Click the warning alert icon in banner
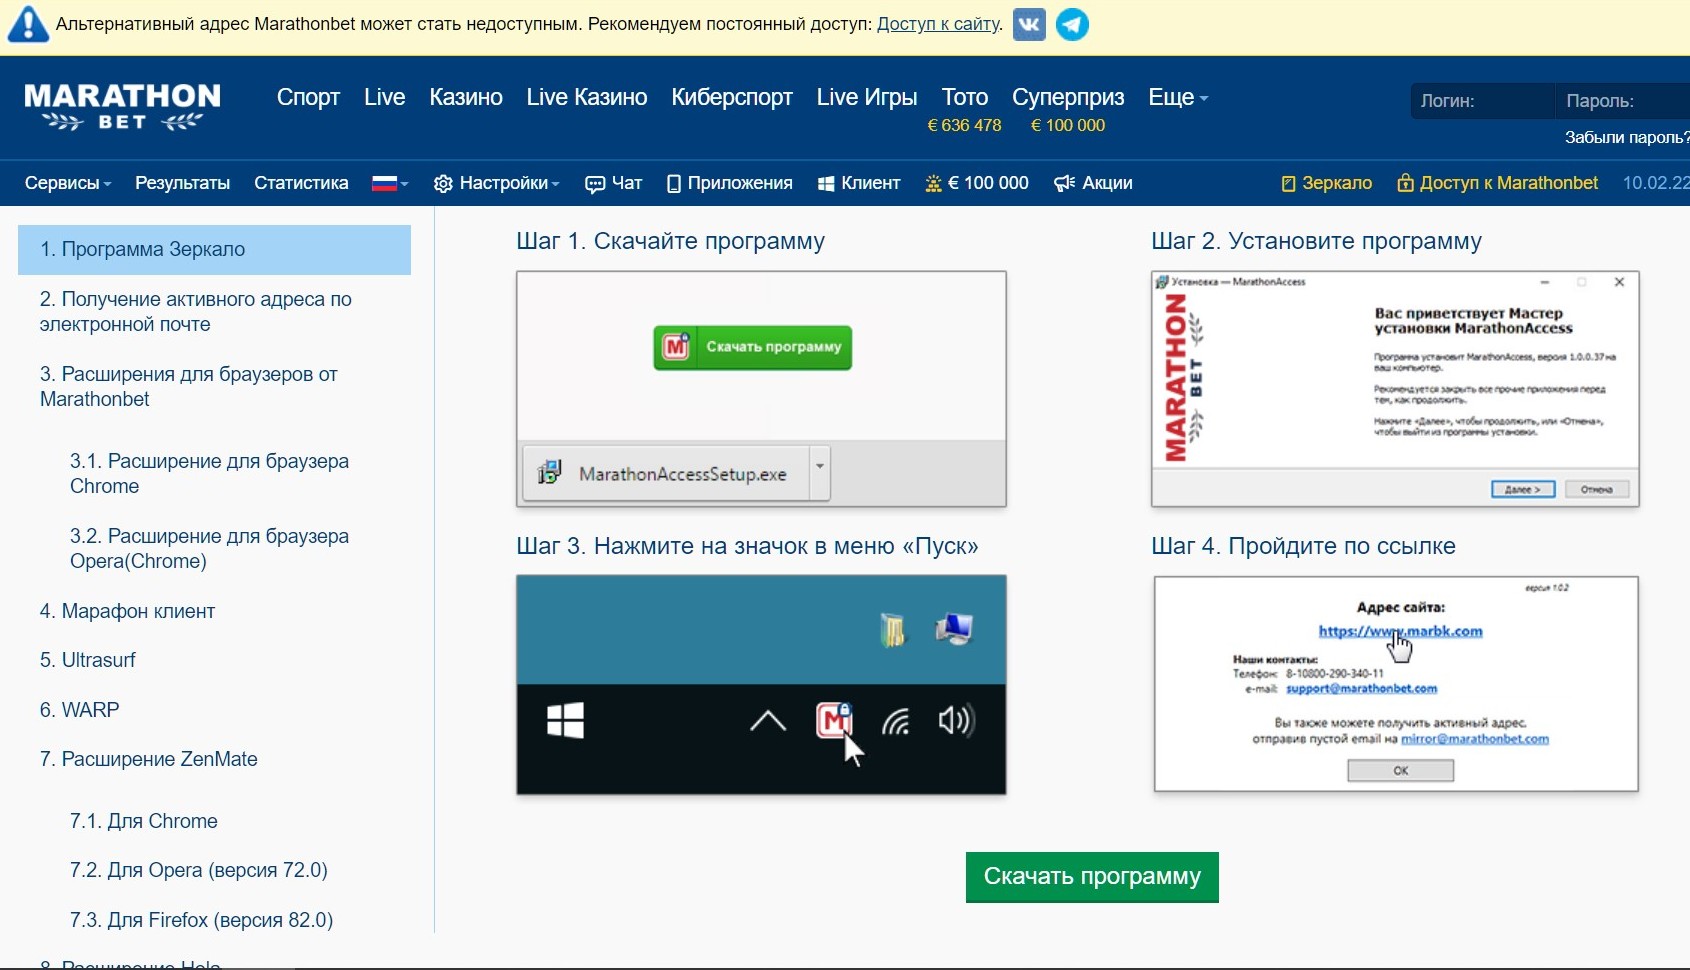This screenshot has width=1690, height=970. pos(28,24)
